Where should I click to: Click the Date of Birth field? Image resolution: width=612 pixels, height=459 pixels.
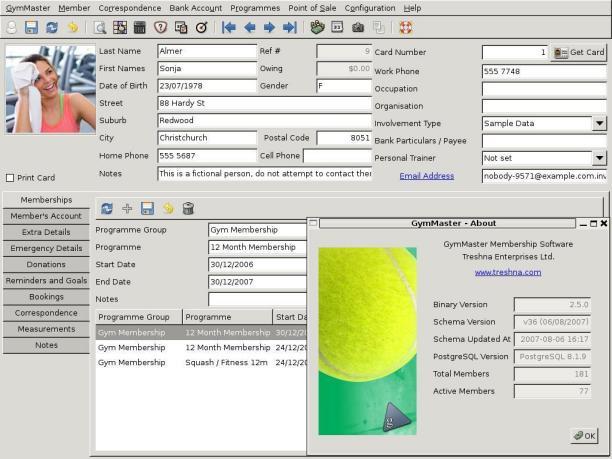pyautogui.click(x=207, y=86)
